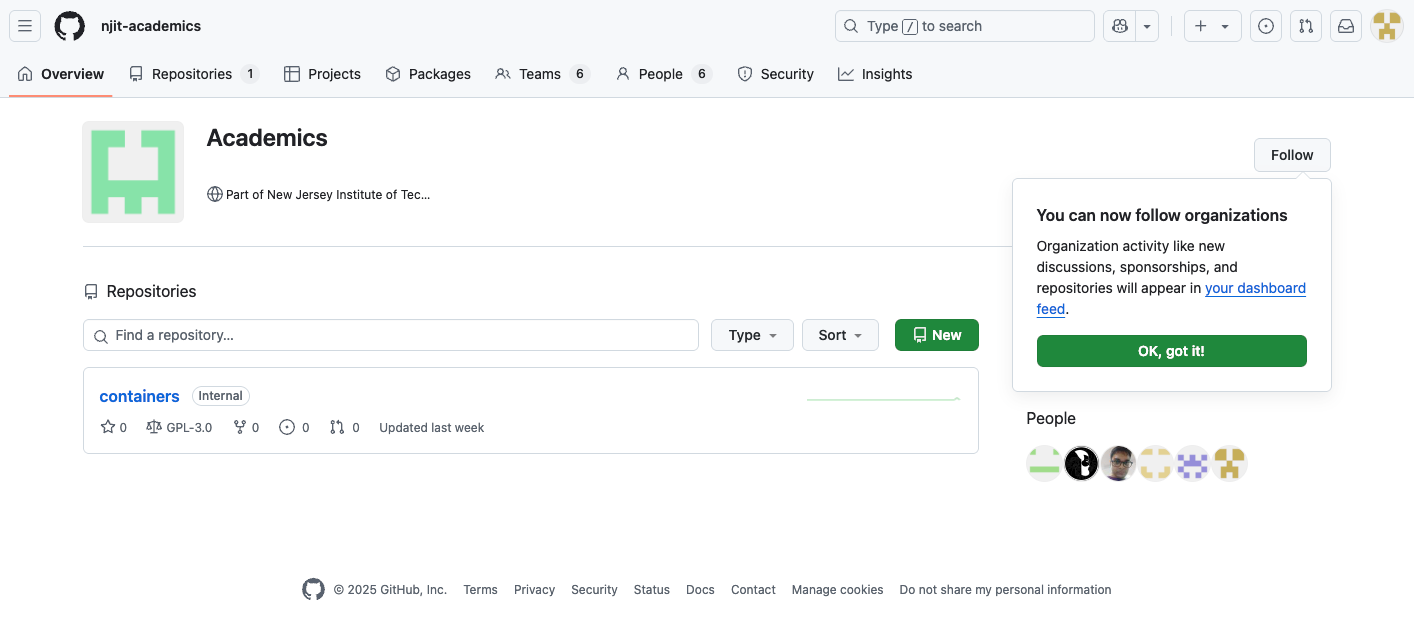
Task: Open notifications inbox icon
Action: click(x=1346, y=26)
